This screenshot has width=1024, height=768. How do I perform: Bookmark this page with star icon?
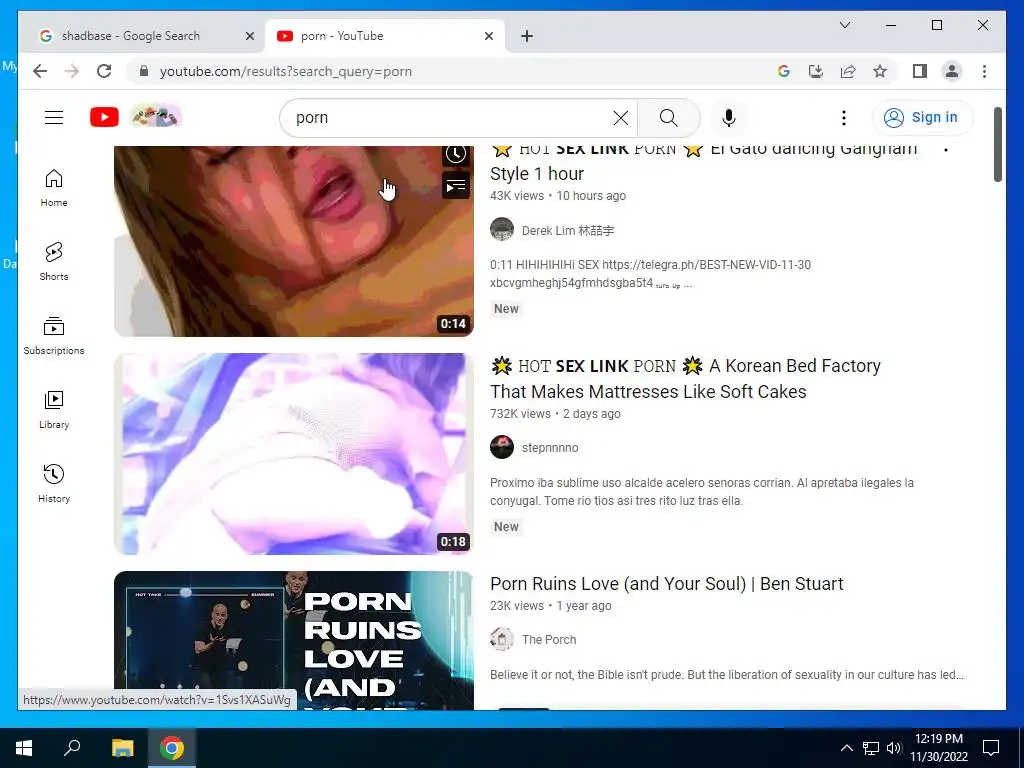click(x=880, y=71)
